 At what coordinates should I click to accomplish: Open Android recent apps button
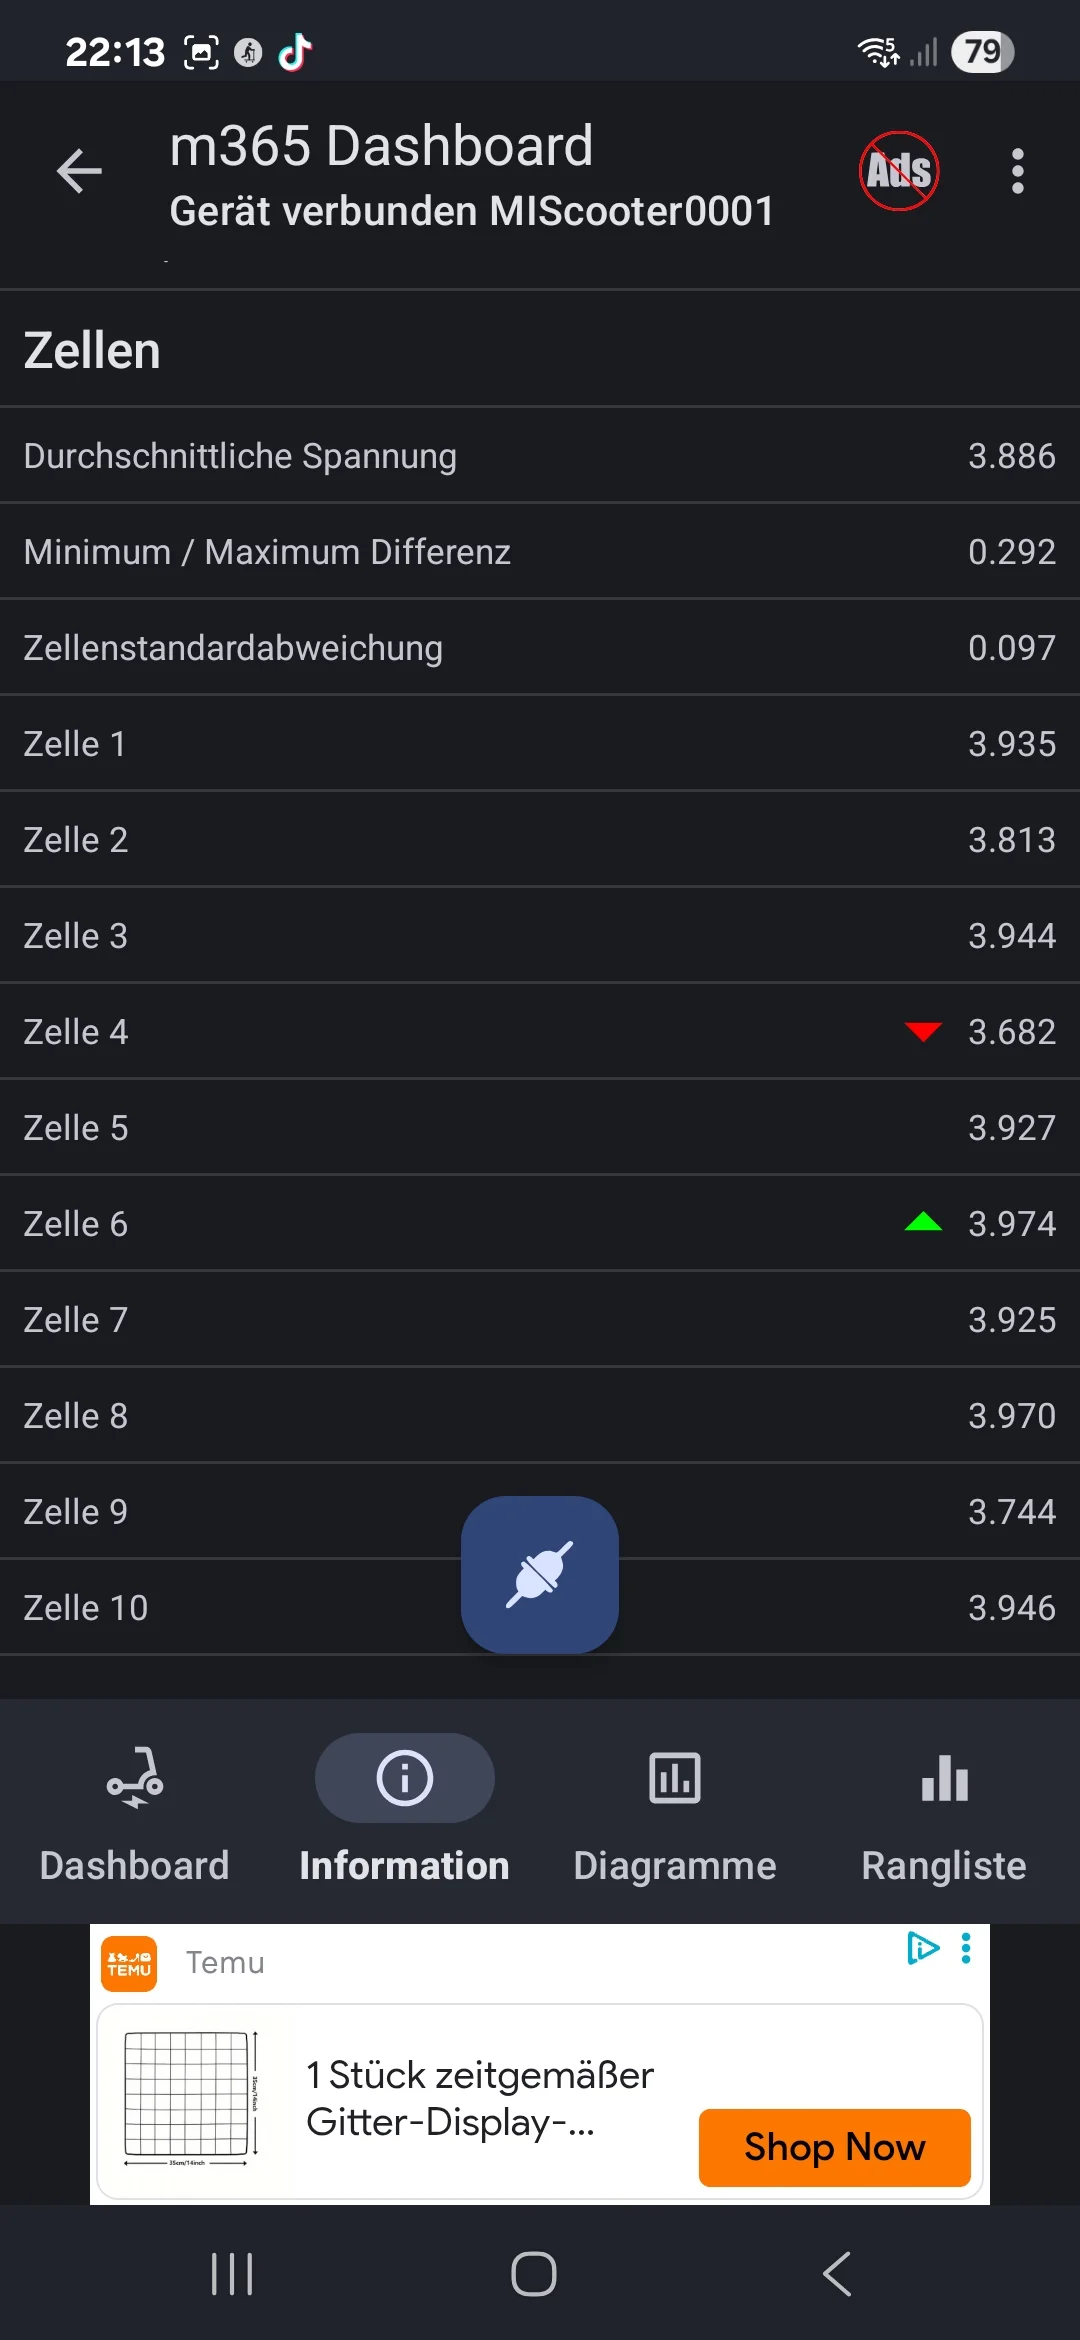pyautogui.click(x=232, y=2274)
